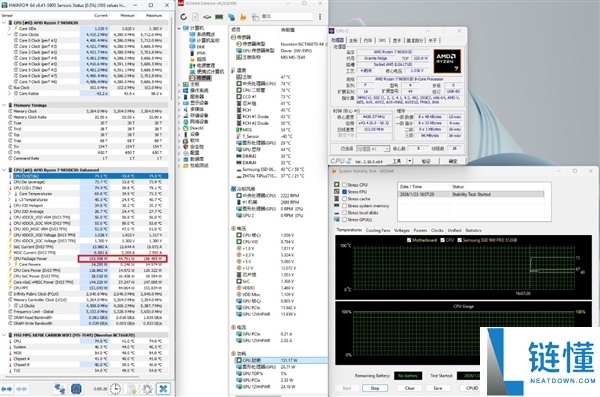Enable the Stress GPU(s) checkbox

pyautogui.click(x=344, y=219)
